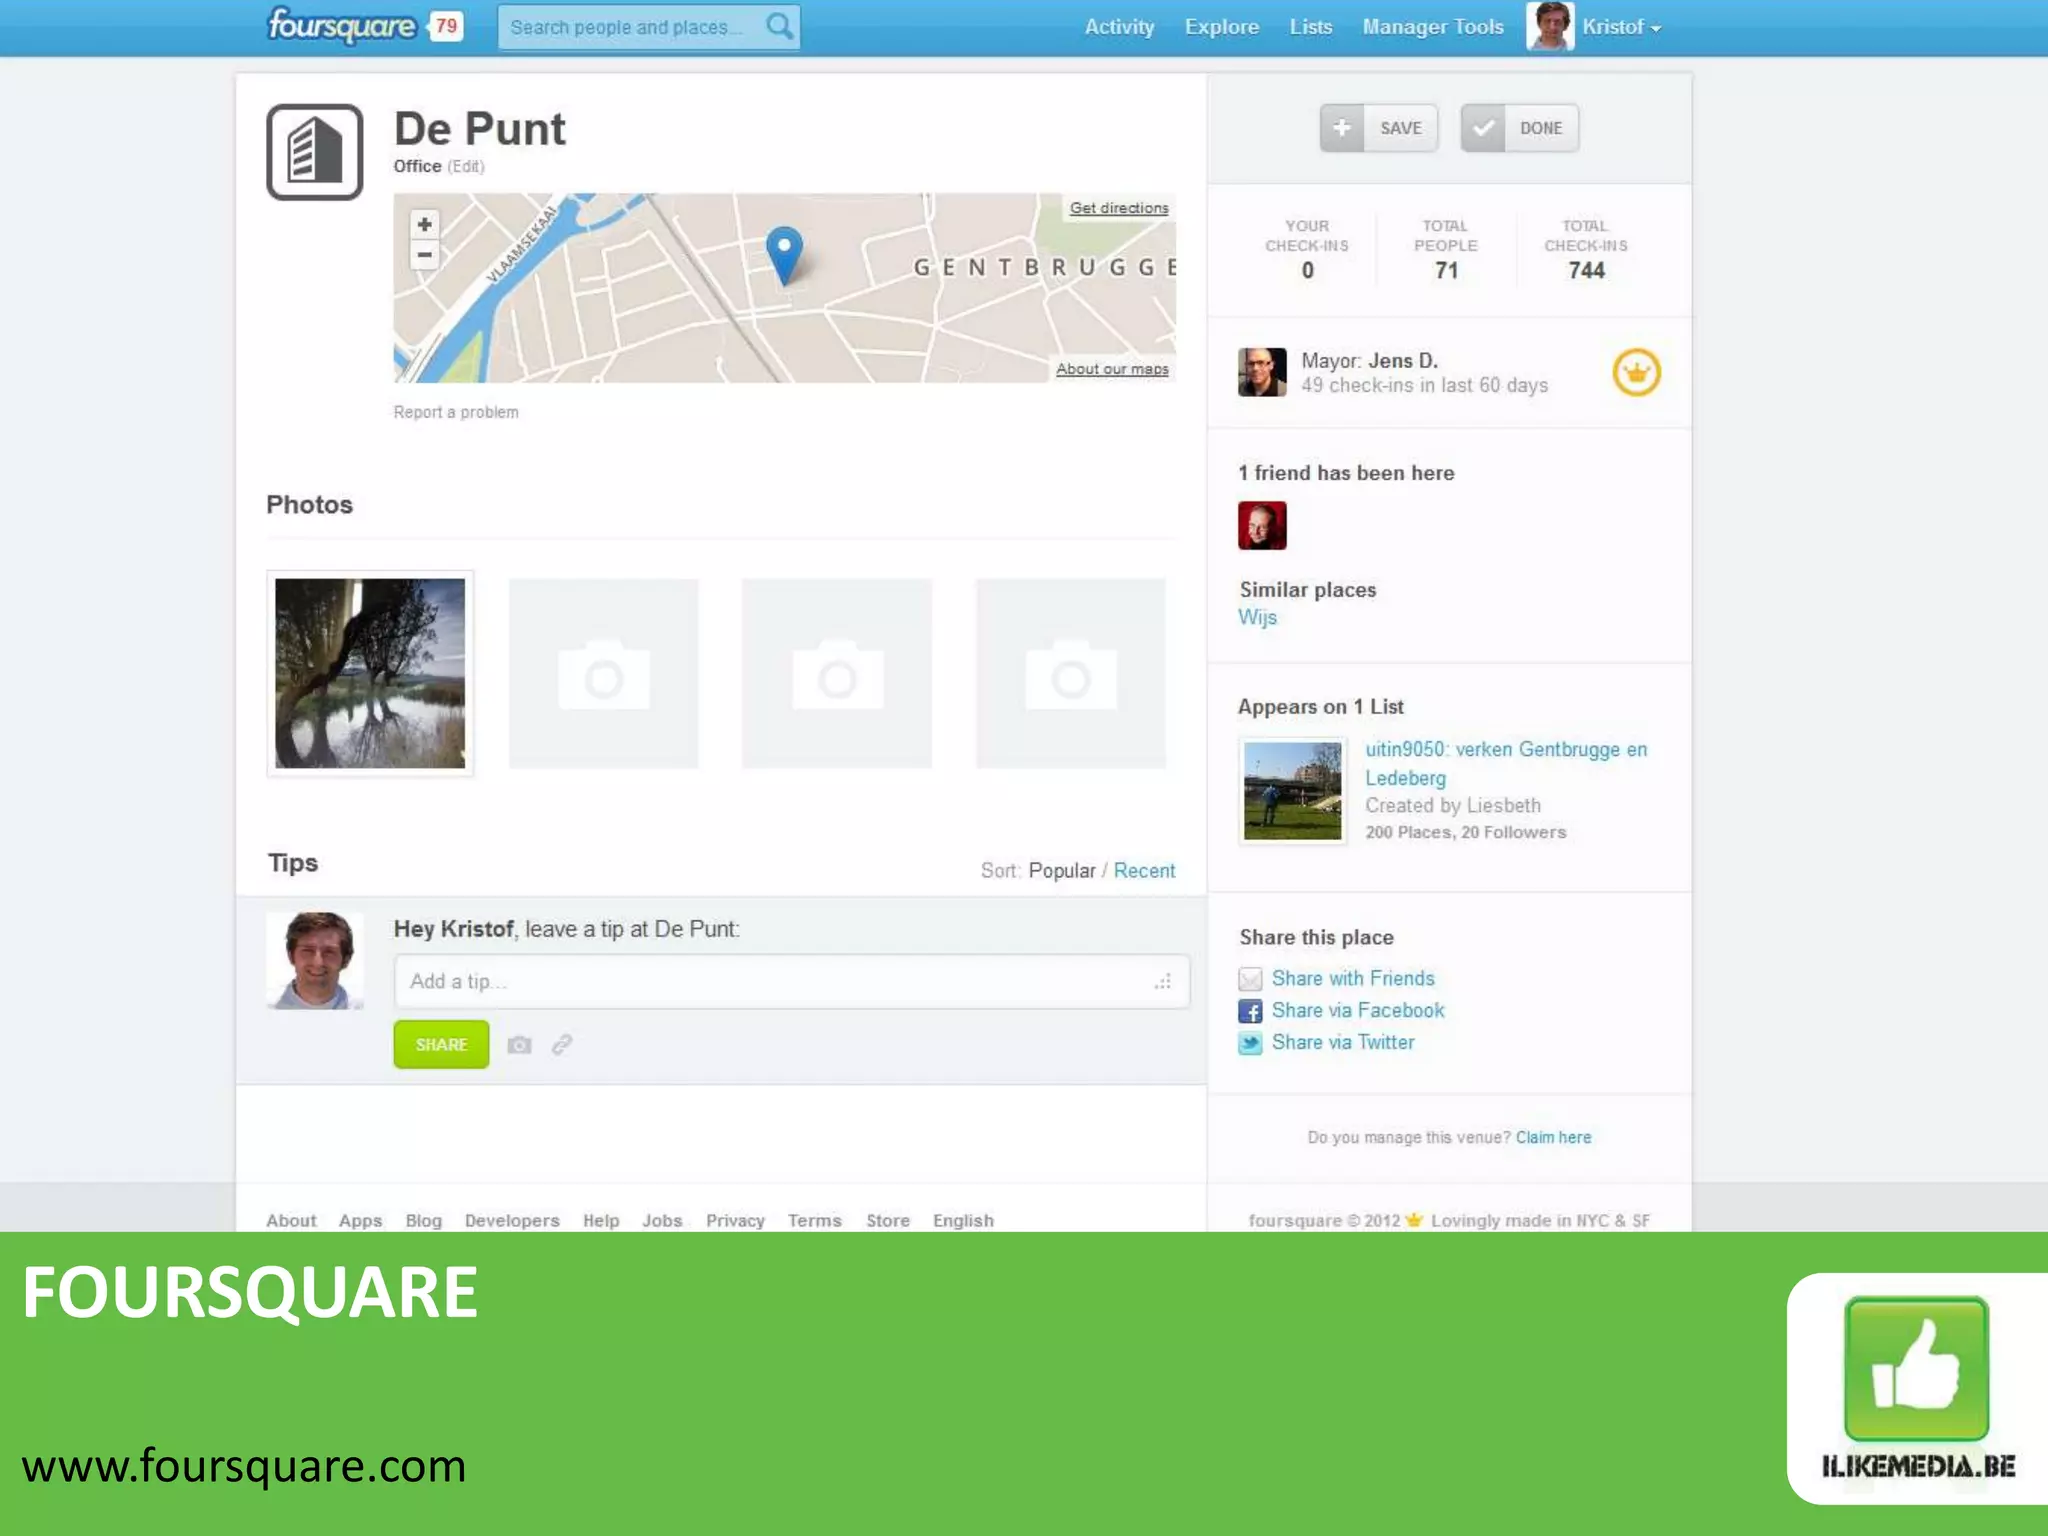Open similar place Wijs
Image resolution: width=2048 pixels, height=1536 pixels.
click(x=1257, y=617)
